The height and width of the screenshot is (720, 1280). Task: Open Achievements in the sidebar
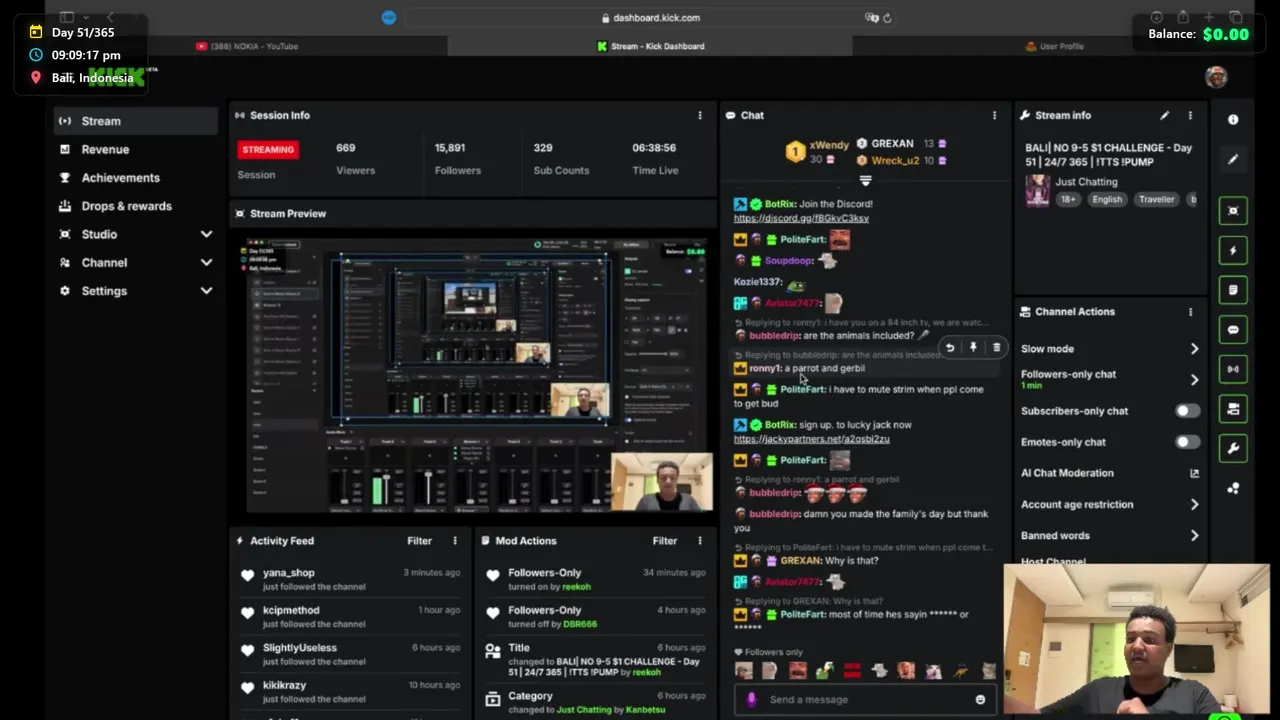coord(120,178)
